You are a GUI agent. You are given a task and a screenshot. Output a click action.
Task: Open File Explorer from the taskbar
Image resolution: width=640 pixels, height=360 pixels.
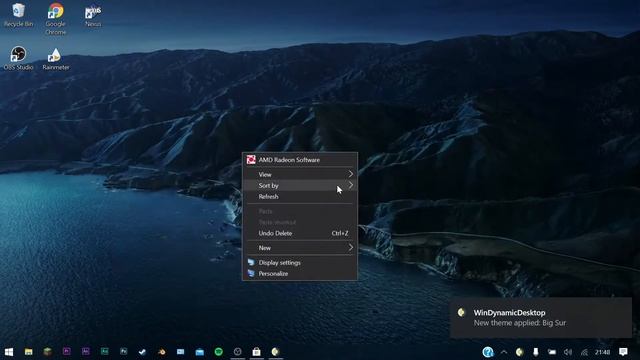coord(29,352)
